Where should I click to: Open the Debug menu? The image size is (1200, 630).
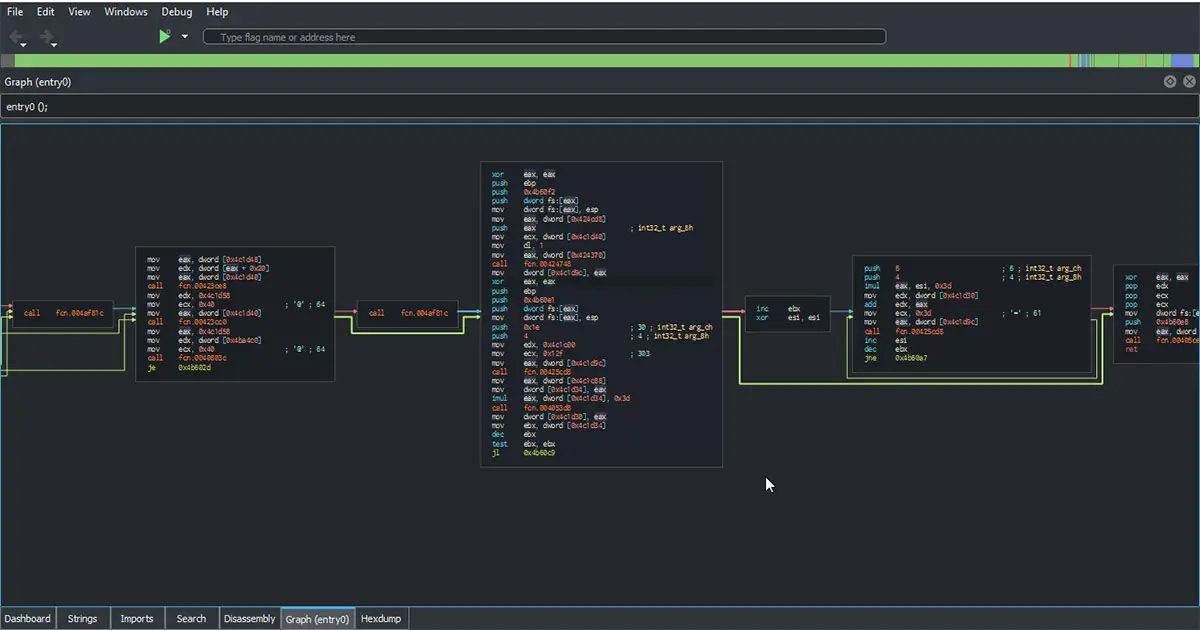pos(177,12)
